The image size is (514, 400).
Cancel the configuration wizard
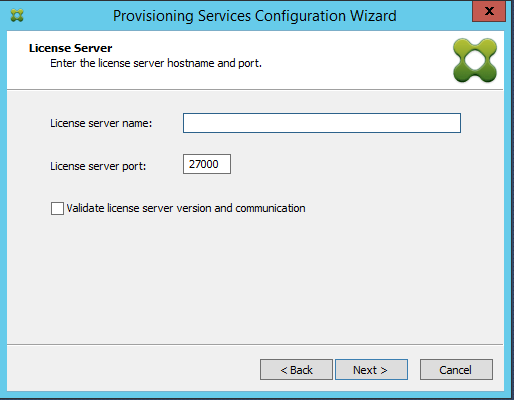tap(456, 369)
